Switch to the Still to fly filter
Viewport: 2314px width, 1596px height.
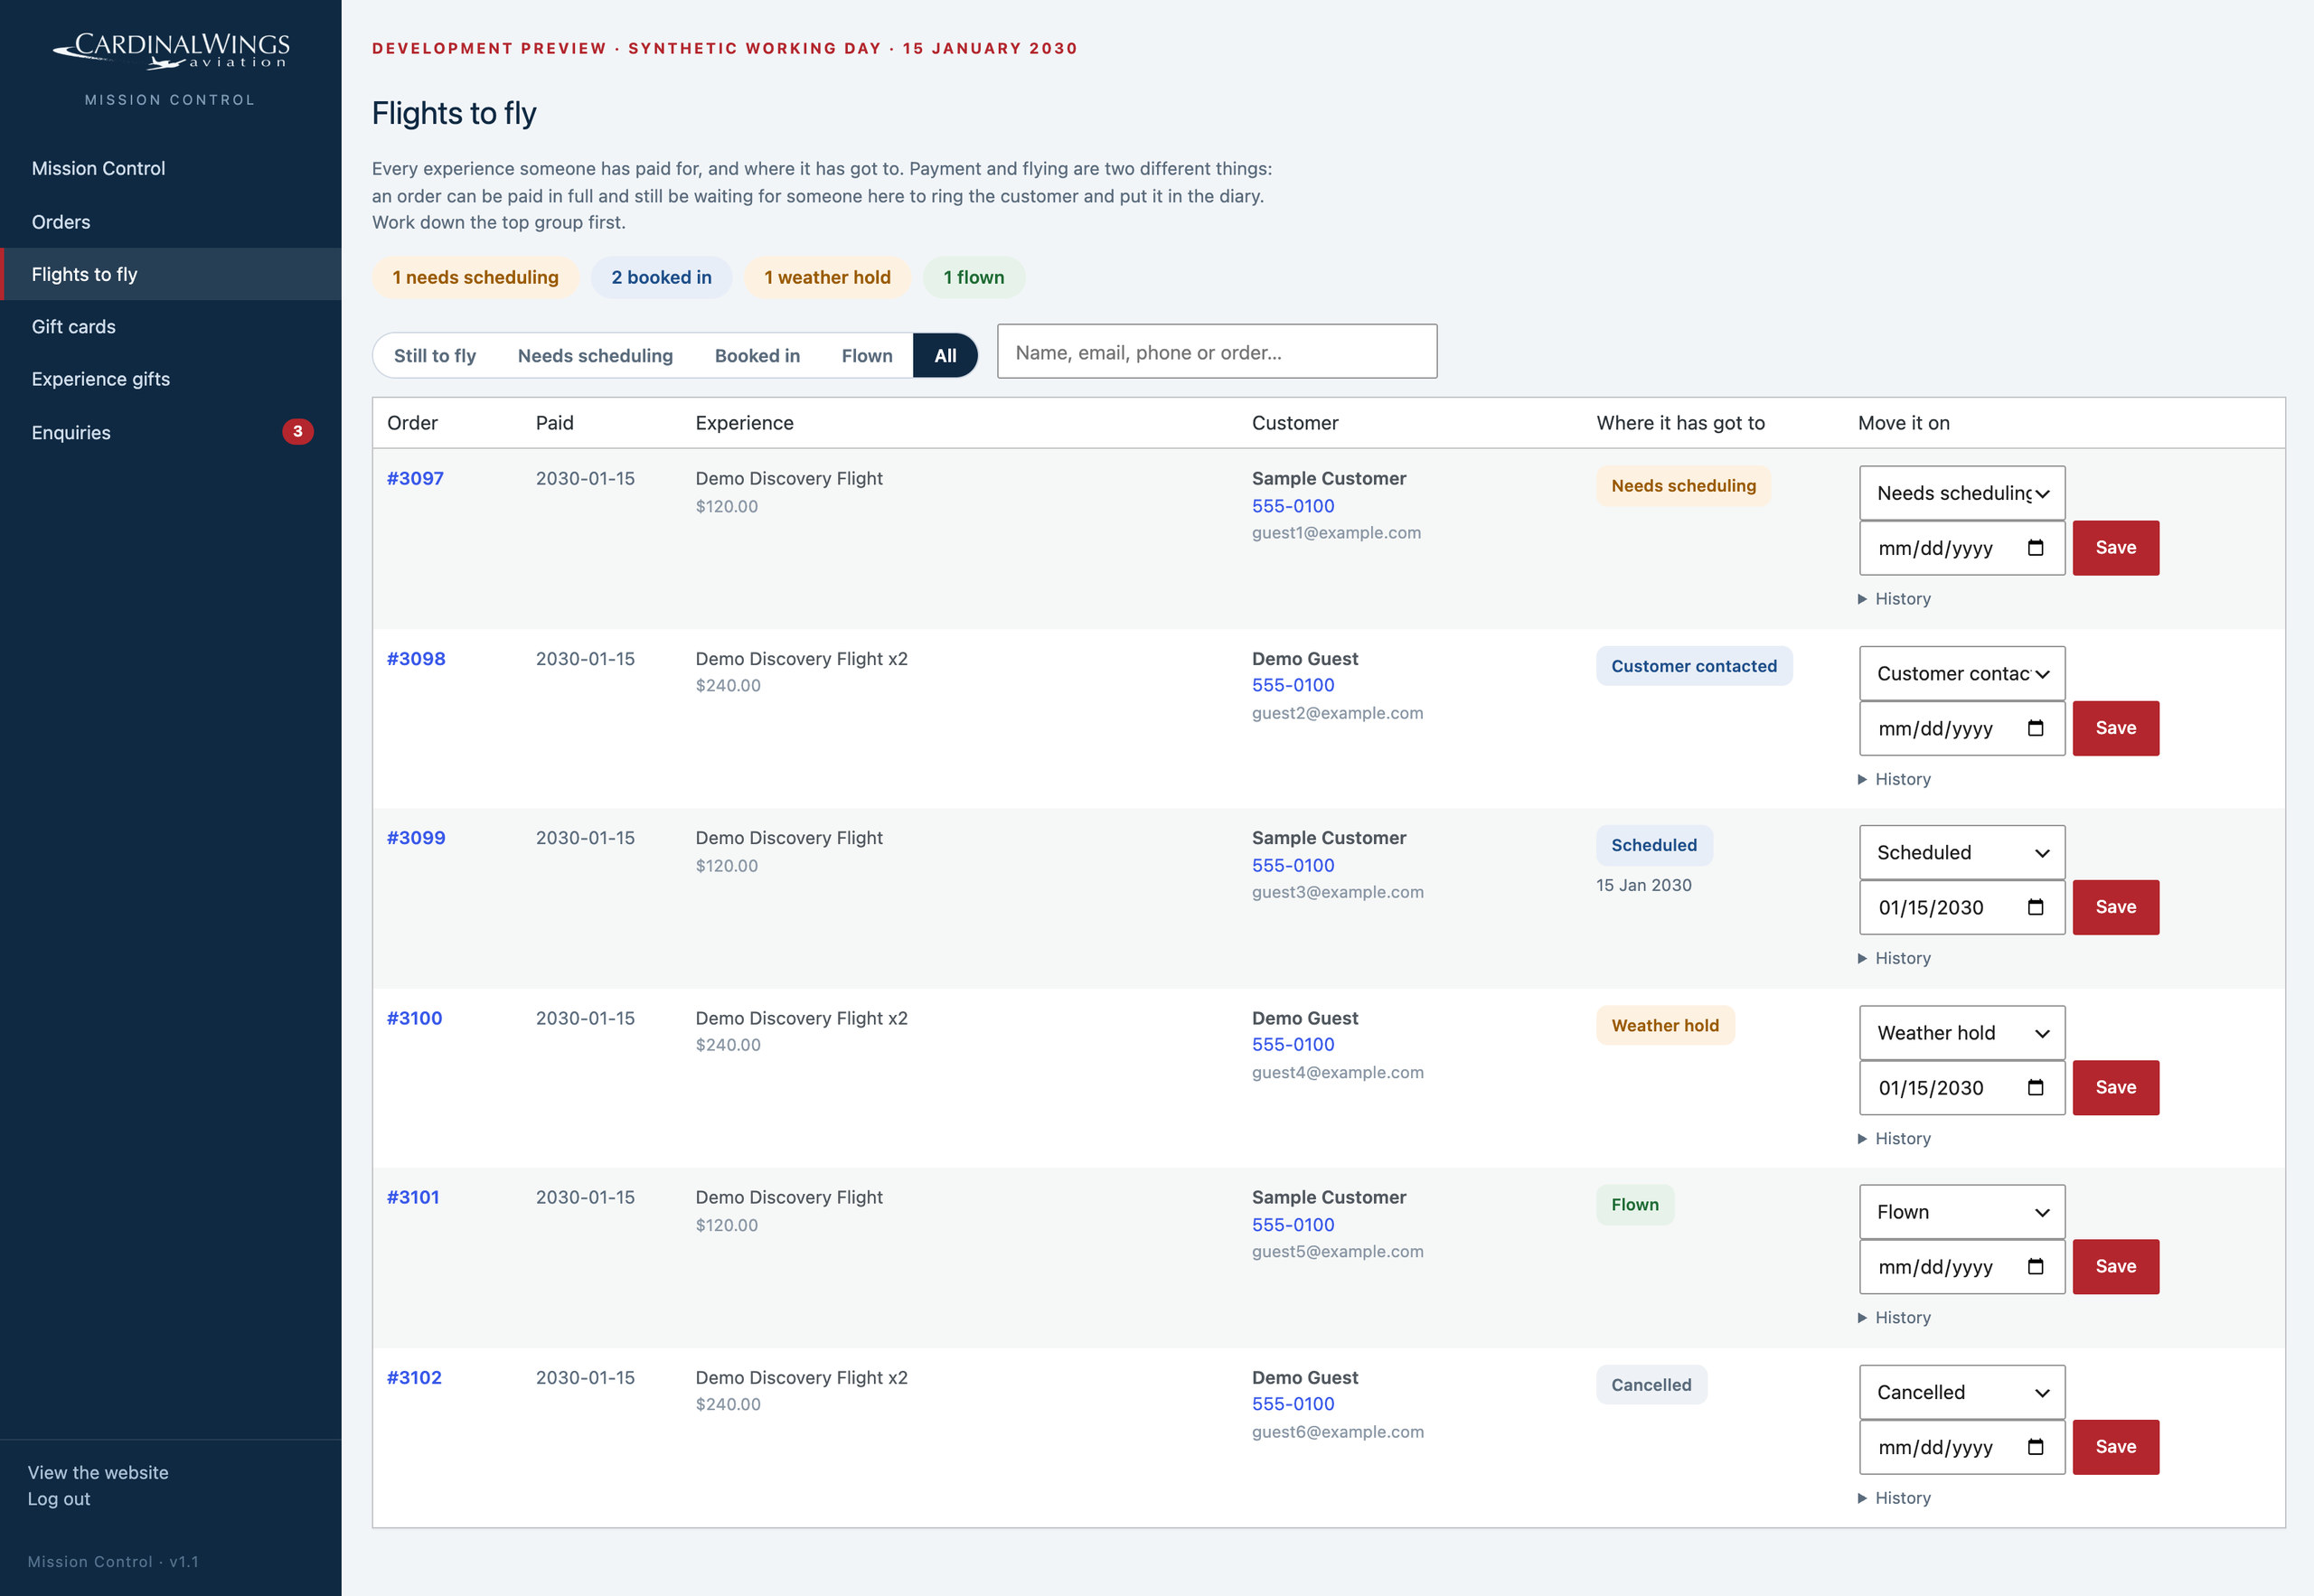click(x=435, y=356)
